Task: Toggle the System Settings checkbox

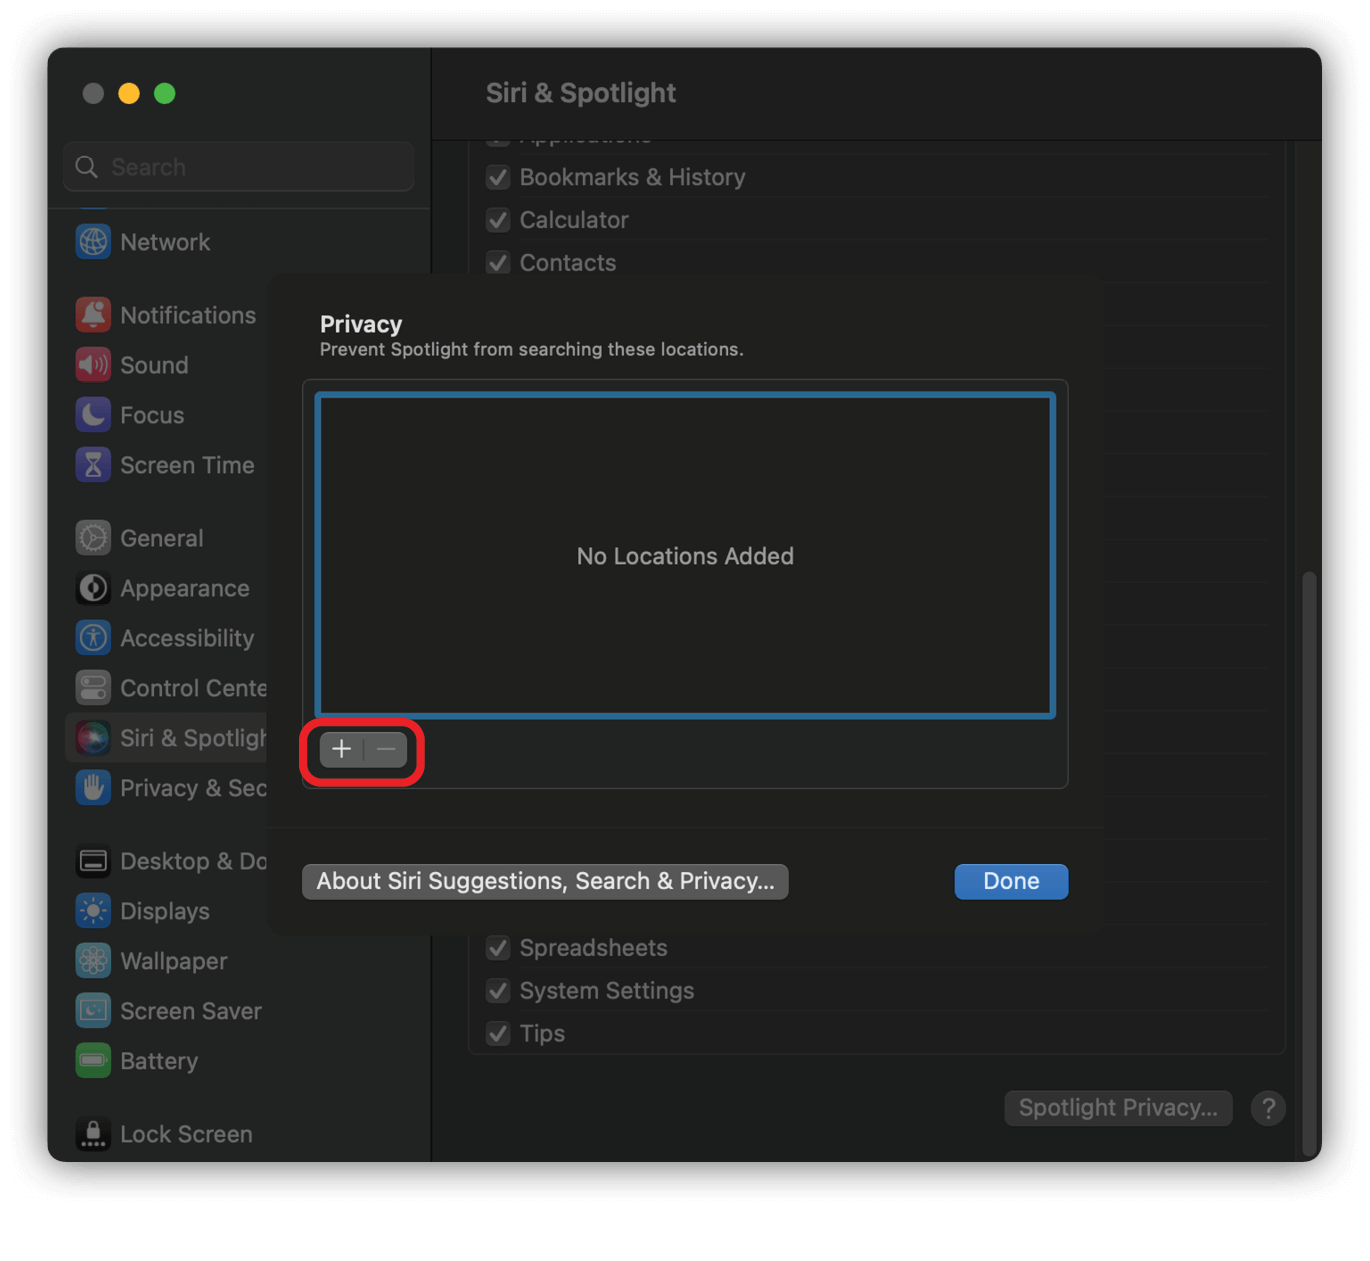Action: coord(498,991)
